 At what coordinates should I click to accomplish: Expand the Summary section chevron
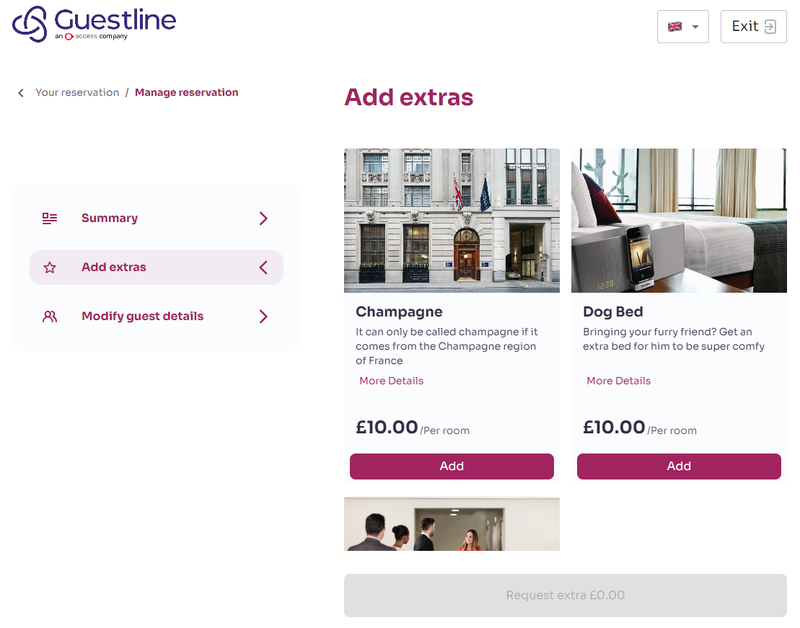[x=263, y=218]
